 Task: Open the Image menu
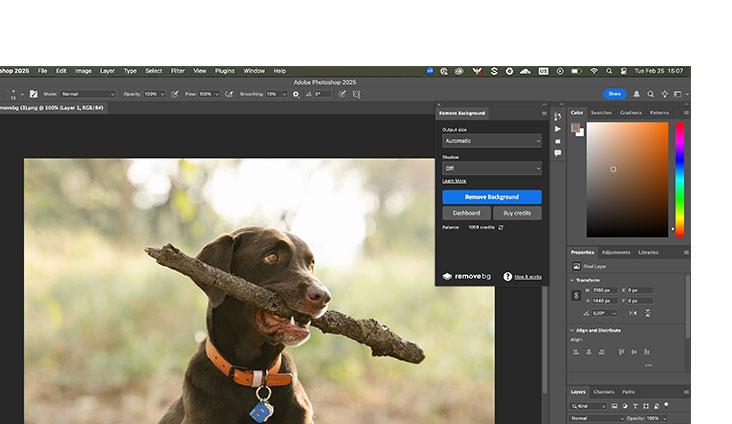[83, 71]
